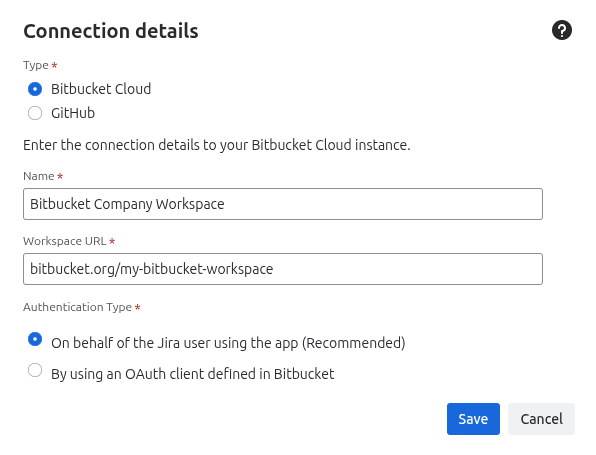Choose the GitHub connection type
The image size is (596, 455).
pos(35,113)
